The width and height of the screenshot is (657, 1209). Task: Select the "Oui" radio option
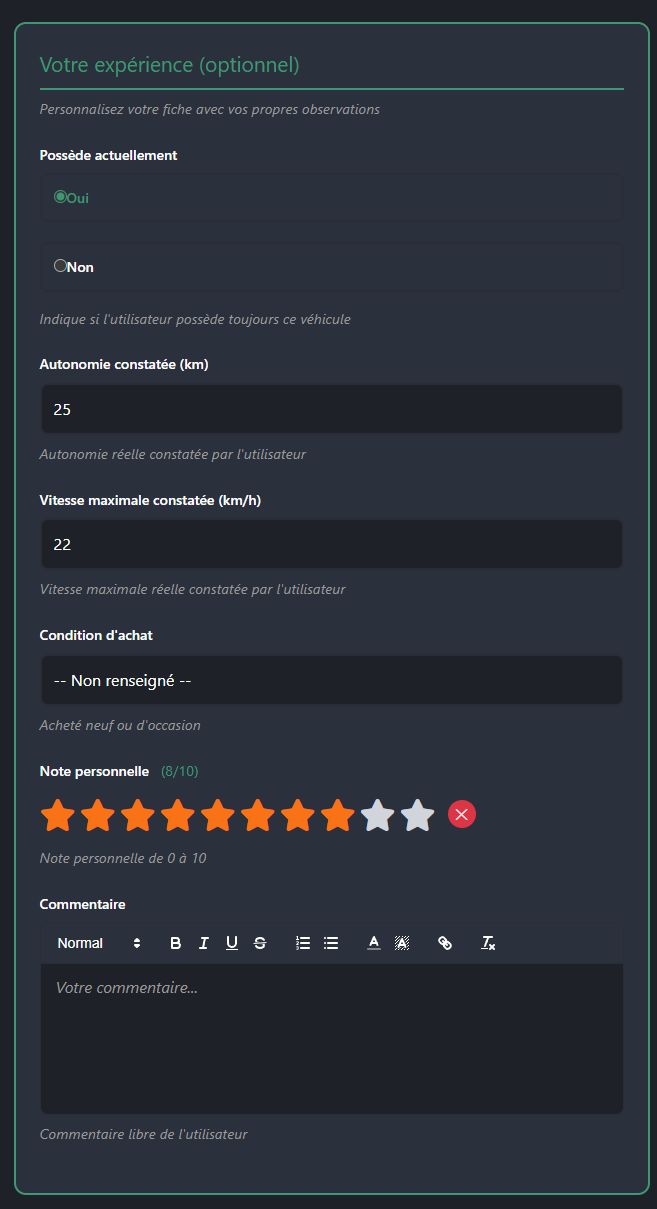(x=60, y=197)
